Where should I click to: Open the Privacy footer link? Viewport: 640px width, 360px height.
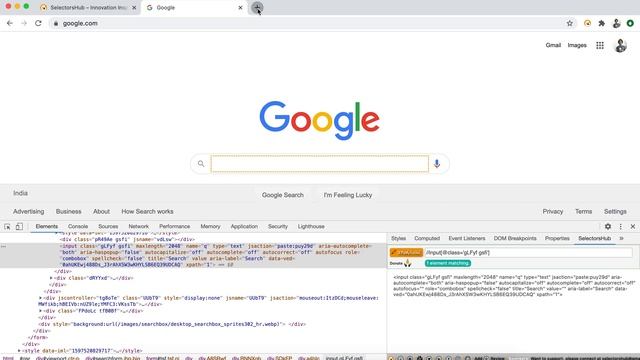click(x=553, y=211)
